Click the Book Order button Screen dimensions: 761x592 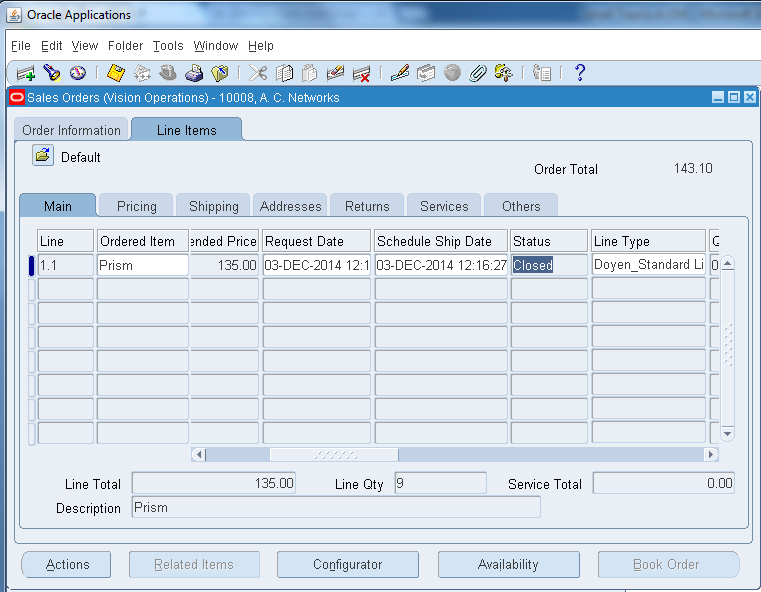[x=668, y=564]
